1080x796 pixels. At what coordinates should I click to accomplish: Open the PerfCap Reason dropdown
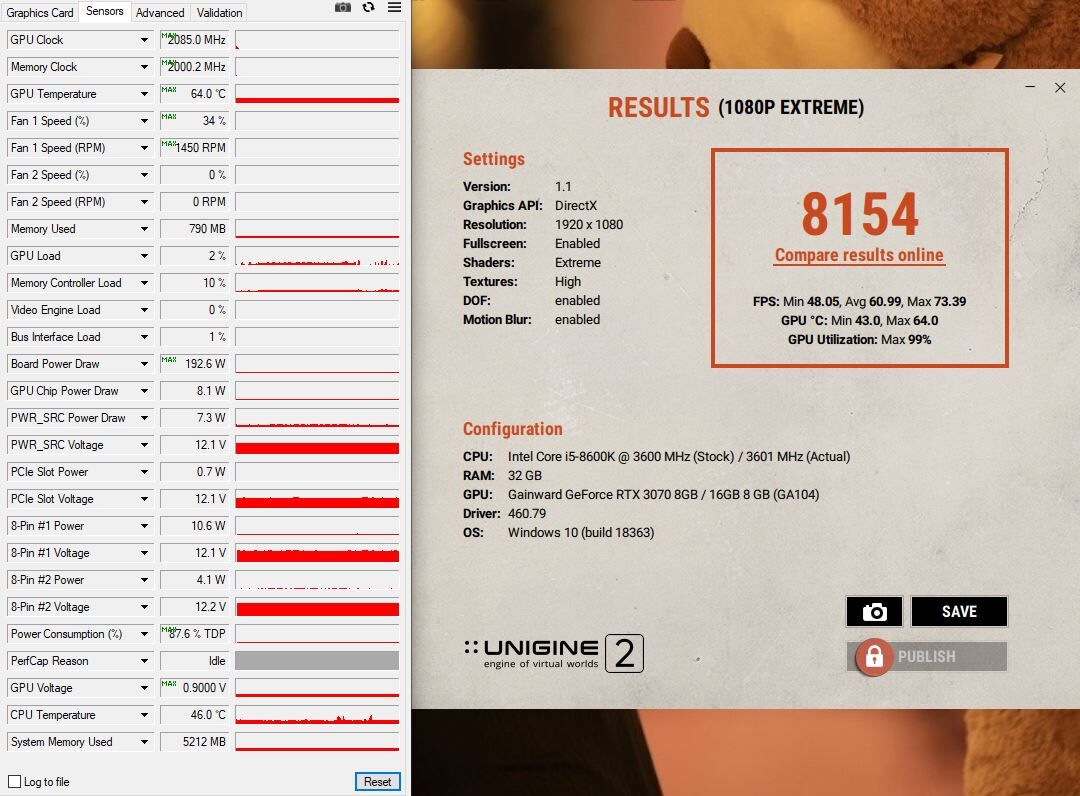click(x=144, y=661)
